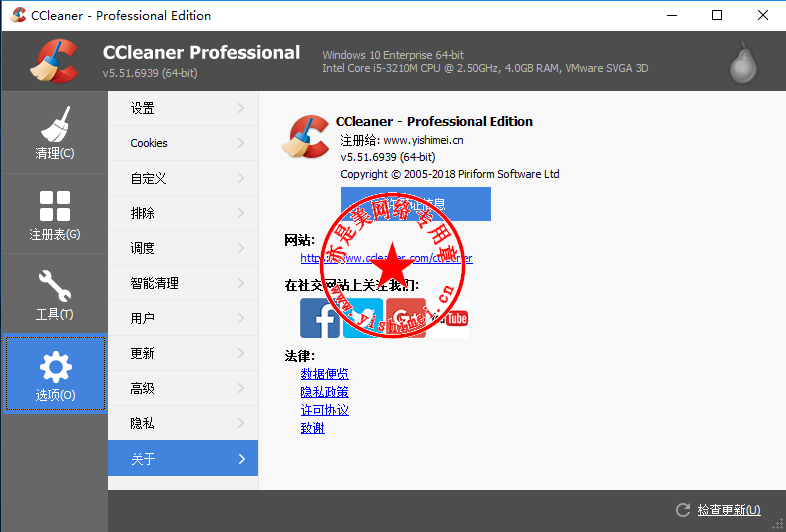Open the 用户 menu item
This screenshot has width=786, height=532.
click(183, 318)
